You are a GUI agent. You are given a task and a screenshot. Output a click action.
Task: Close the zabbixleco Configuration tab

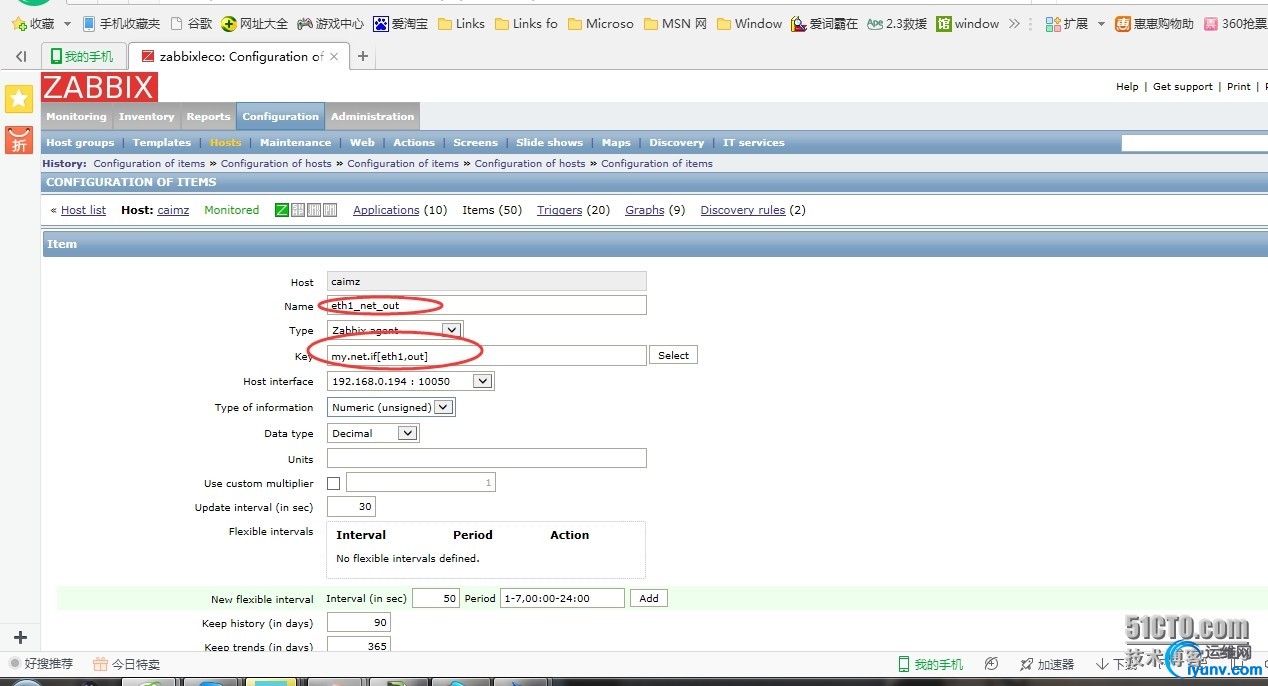point(333,57)
